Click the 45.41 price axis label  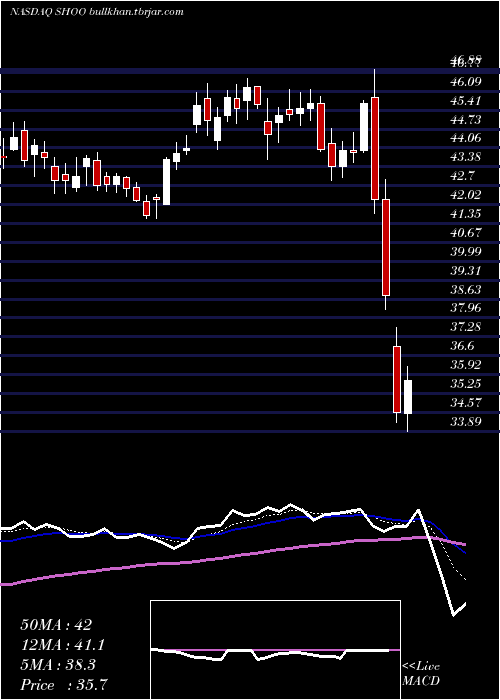466,100
